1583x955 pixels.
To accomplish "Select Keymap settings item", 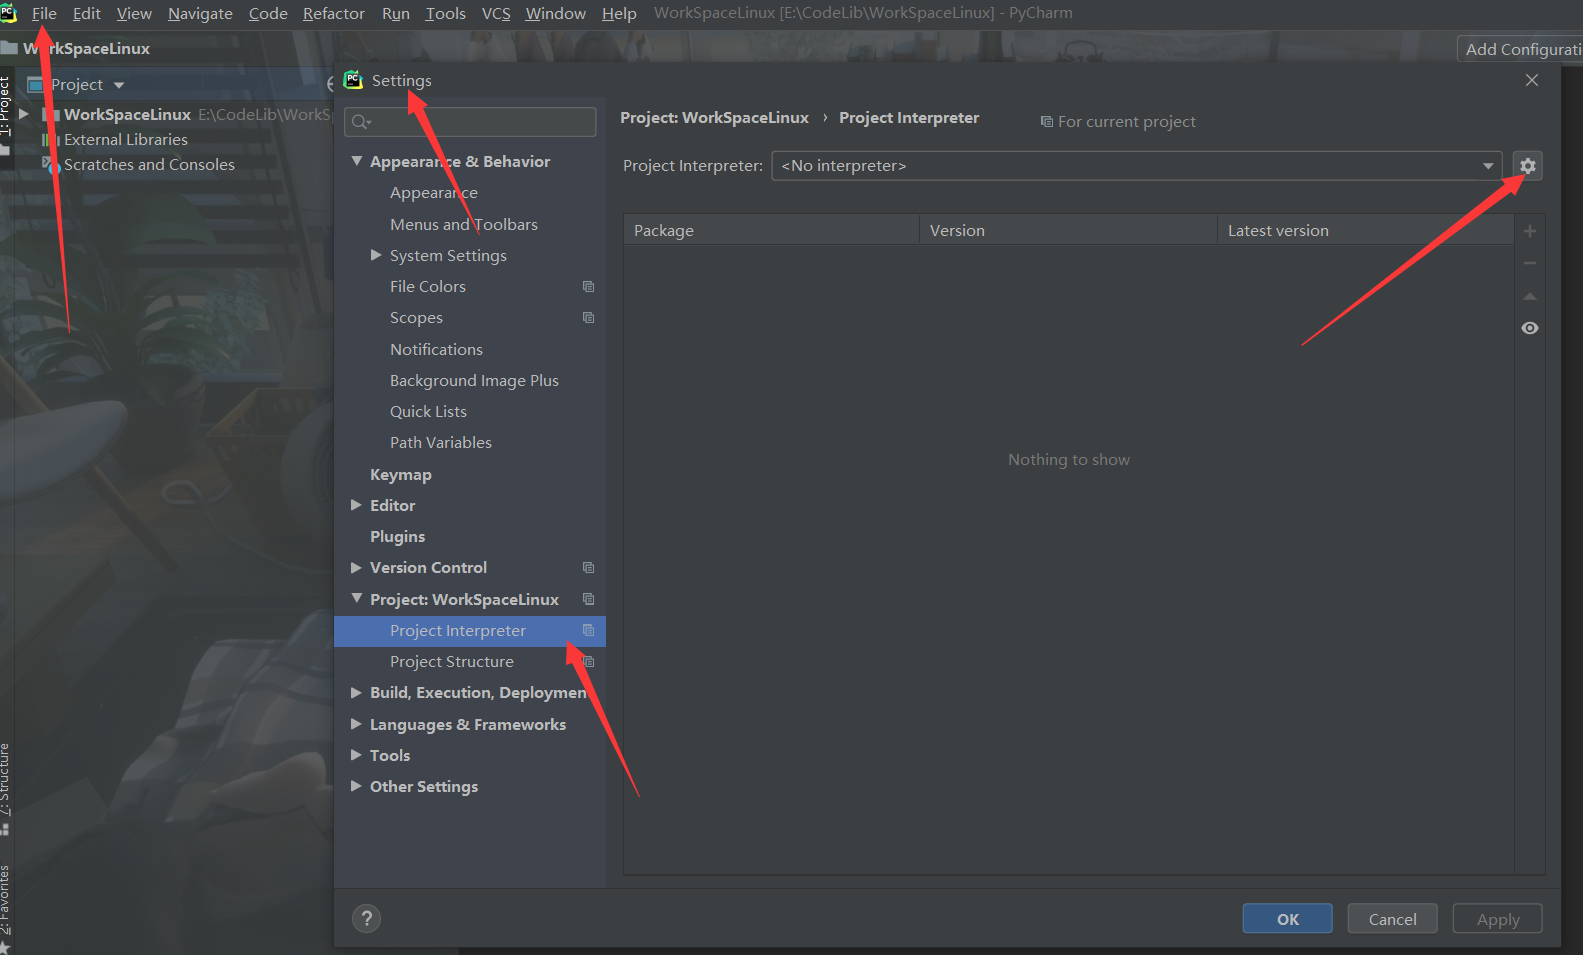I will pyautogui.click(x=401, y=474).
